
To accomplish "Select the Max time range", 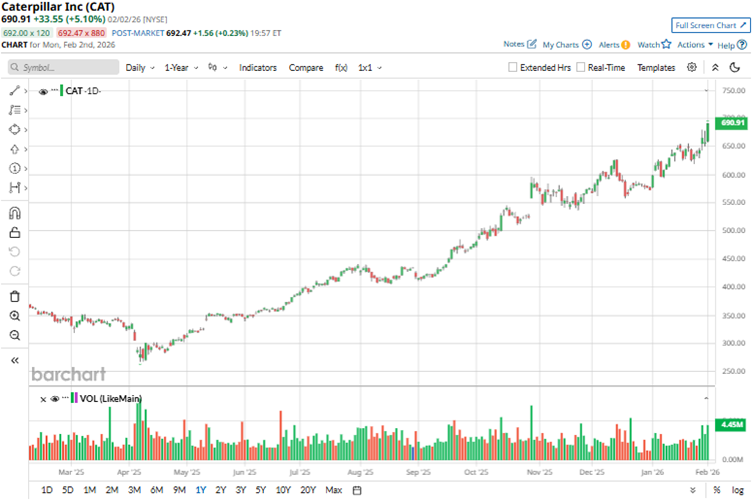I will pyautogui.click(x=334, y=490).
